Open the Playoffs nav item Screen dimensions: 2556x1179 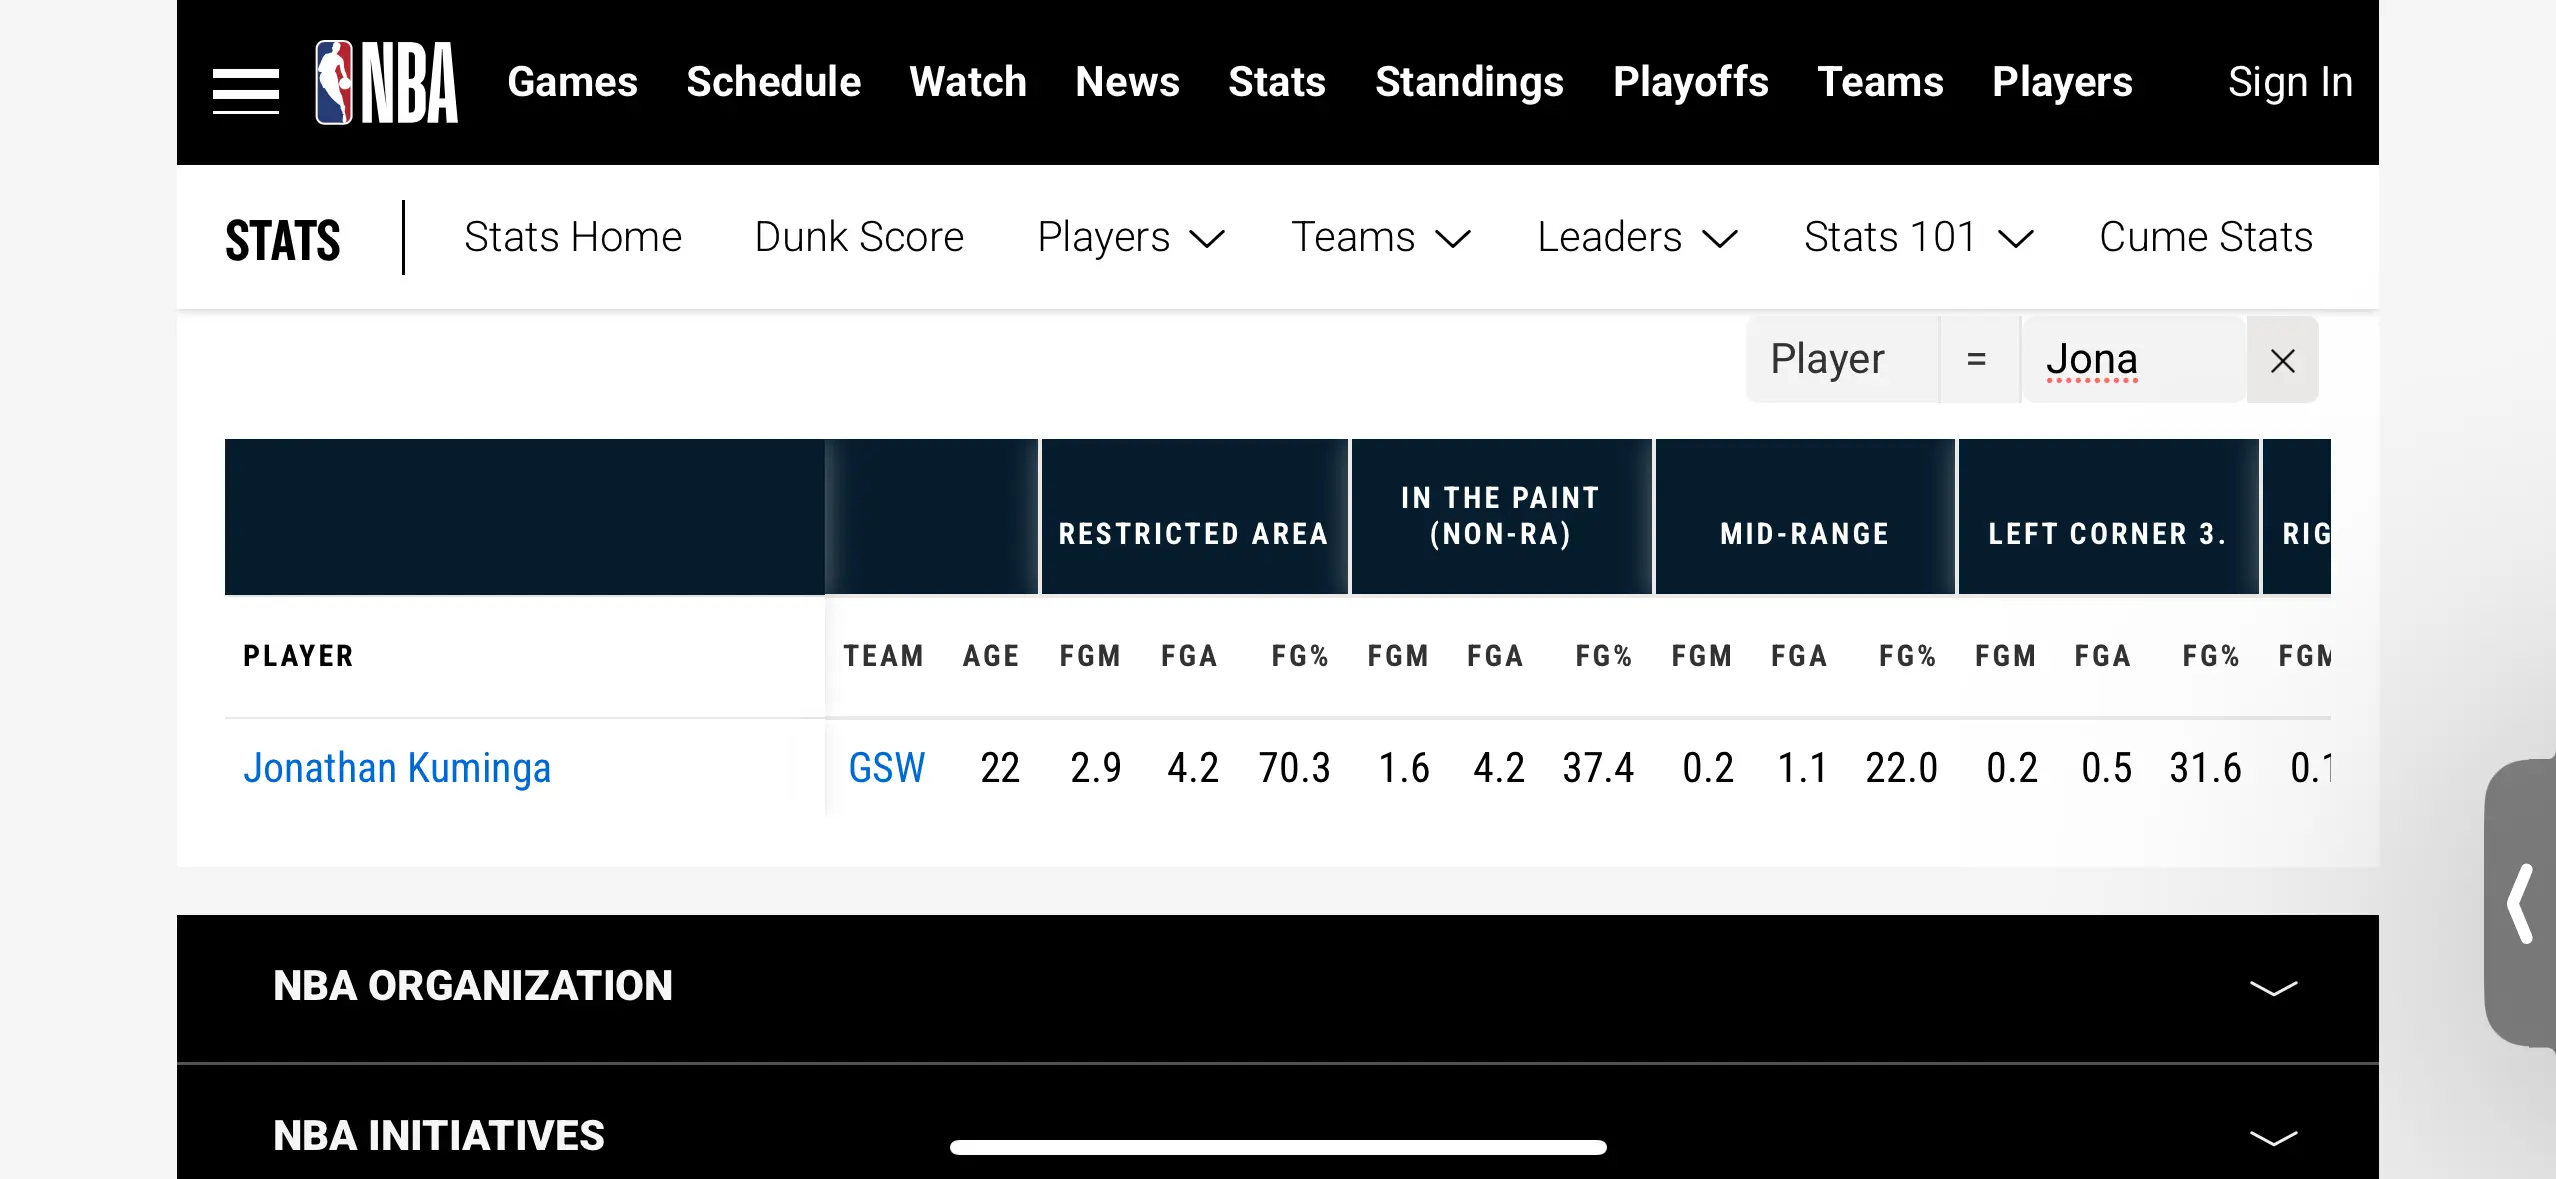(x=1690, y=82)
